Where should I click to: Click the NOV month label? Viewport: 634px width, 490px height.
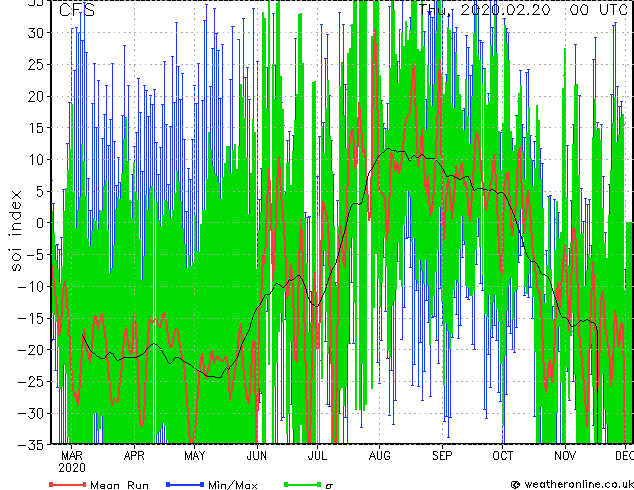[565, 456]
